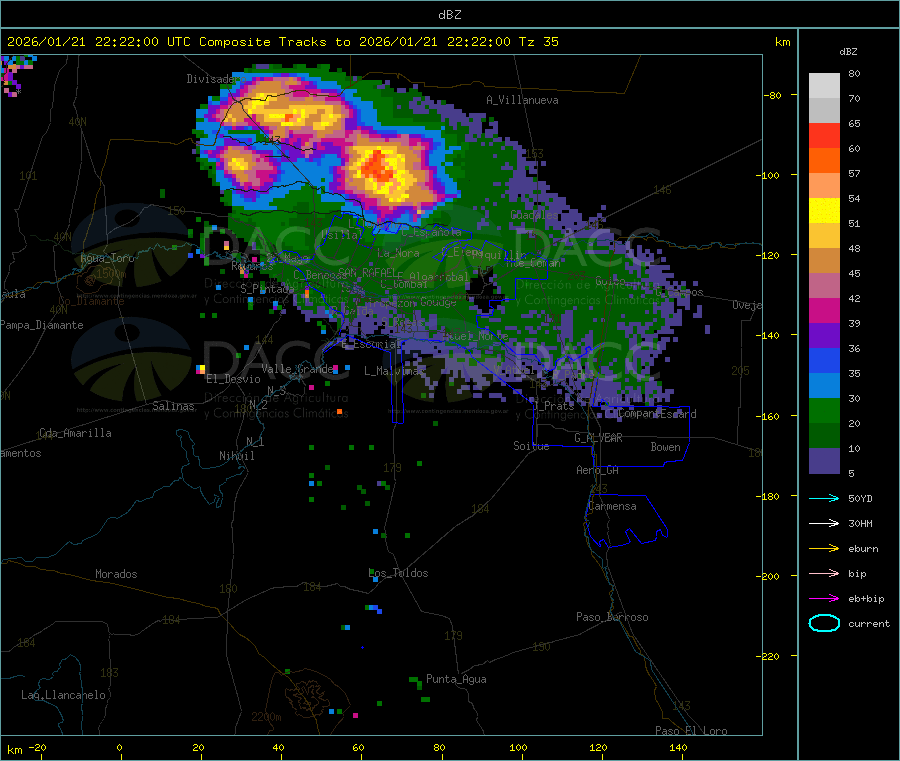Click the '2200m' elevation label
The image size is (900, 761).
click(x=266, y=717)
